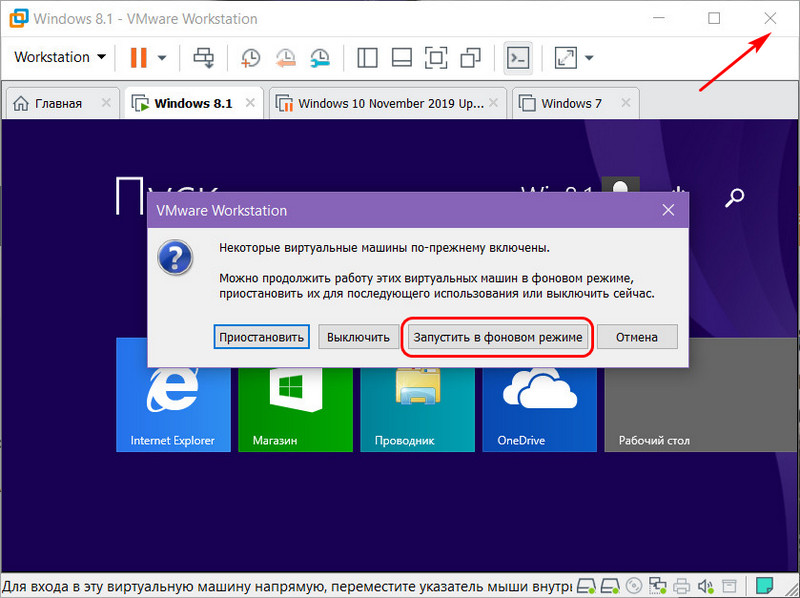Click the Приостановить button

pyautogui.click(x=261, y=337)
